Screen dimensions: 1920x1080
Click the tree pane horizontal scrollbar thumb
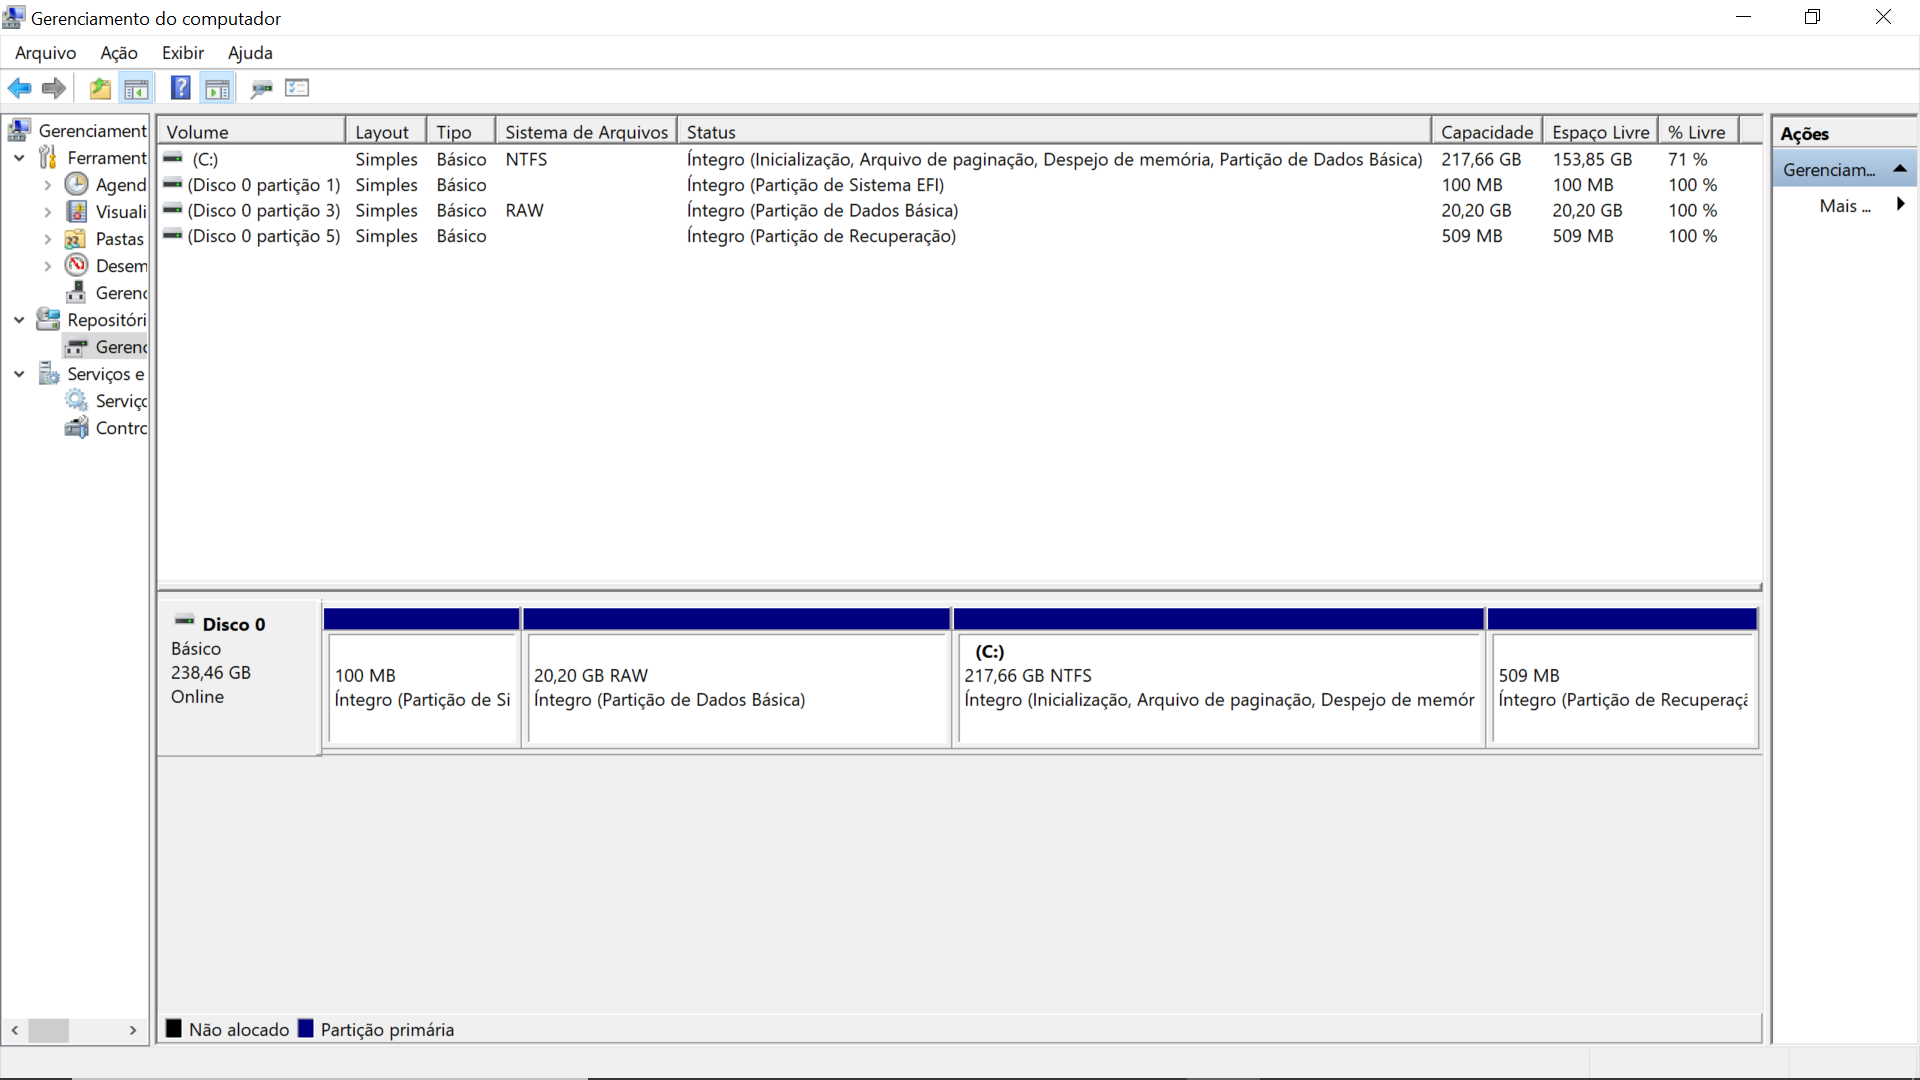pos(48,1030)
